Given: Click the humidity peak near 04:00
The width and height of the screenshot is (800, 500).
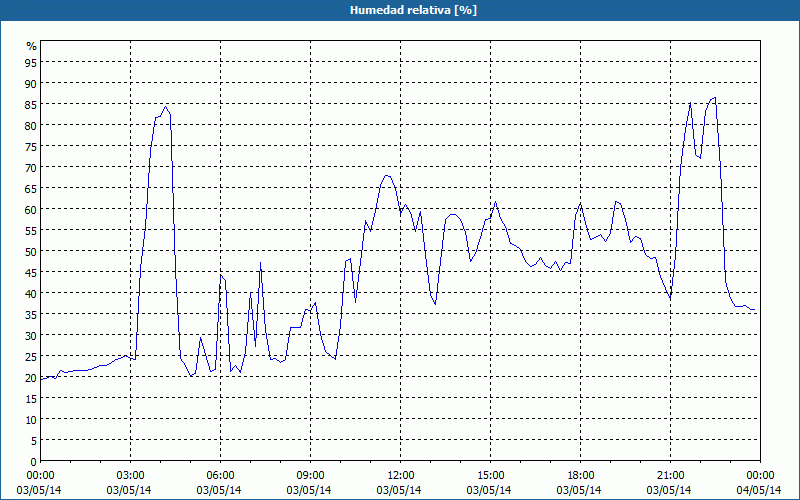Looking at the screenshot, I should click(x=166, y=107).
